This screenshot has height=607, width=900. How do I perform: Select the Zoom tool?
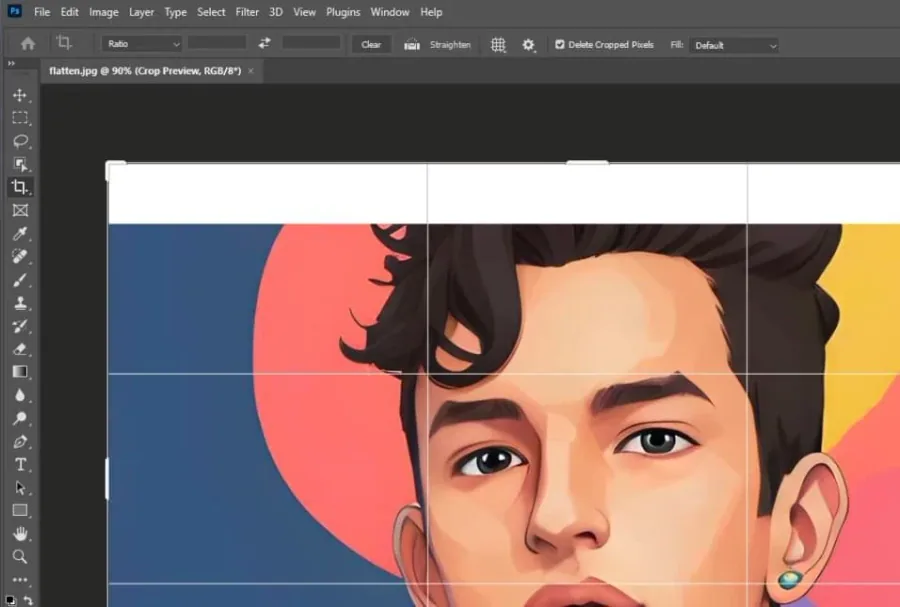[20, 557]
